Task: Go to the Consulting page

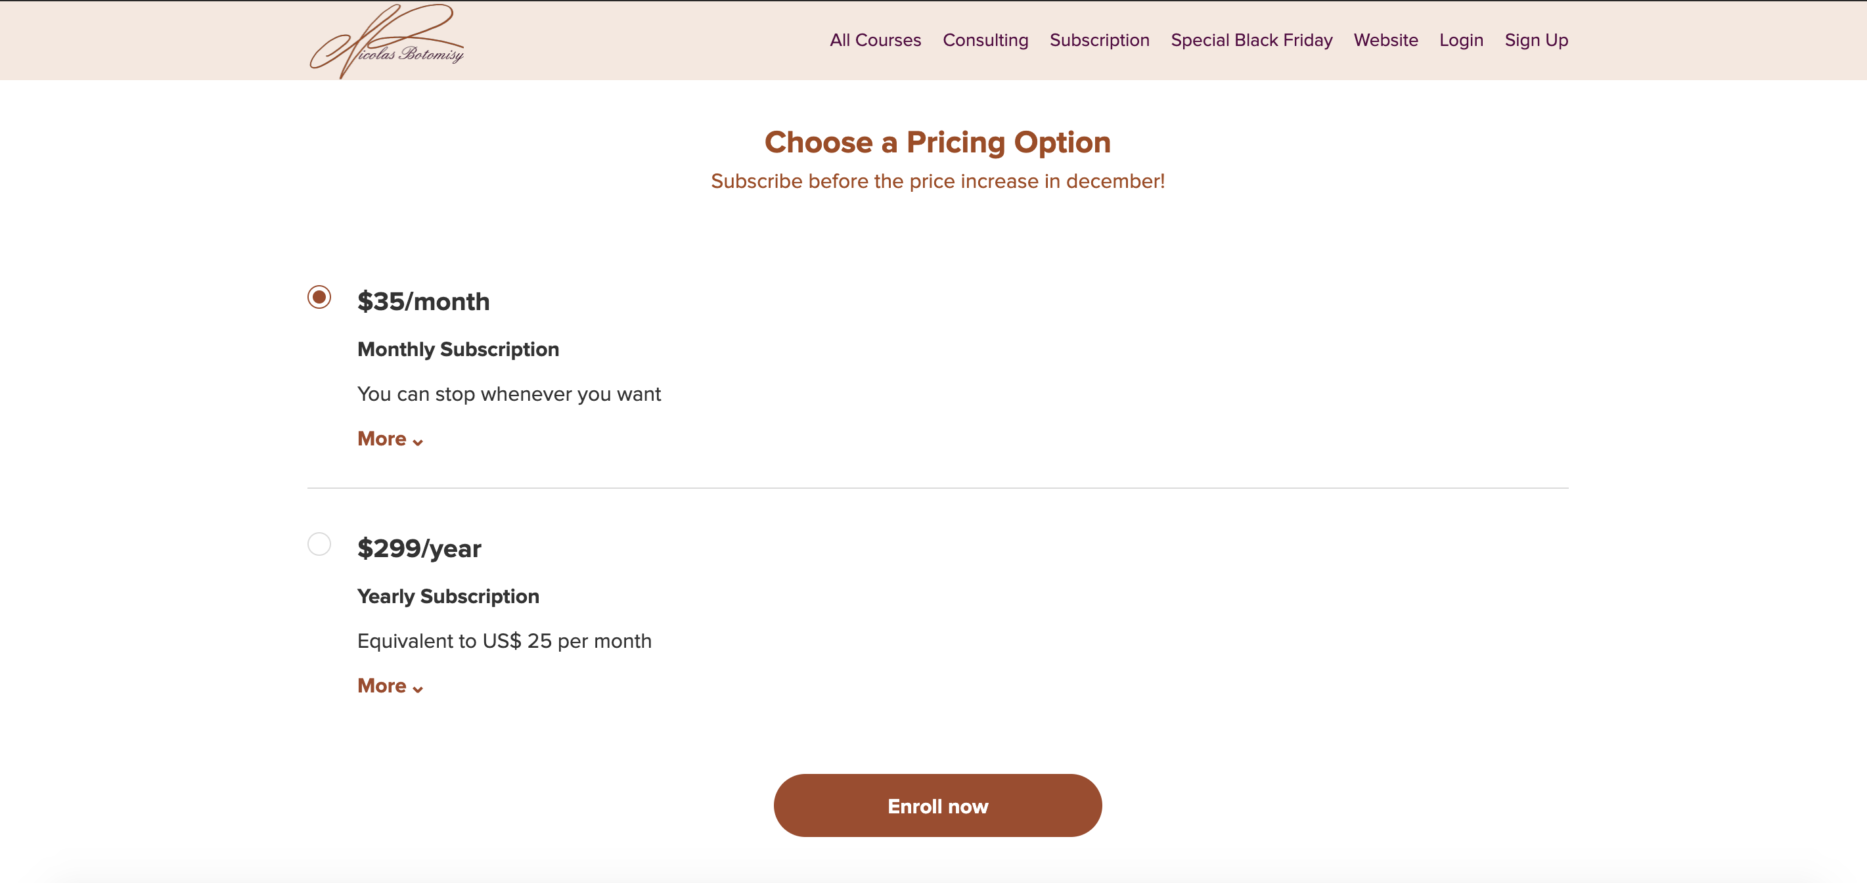Action: coord(985,40)
